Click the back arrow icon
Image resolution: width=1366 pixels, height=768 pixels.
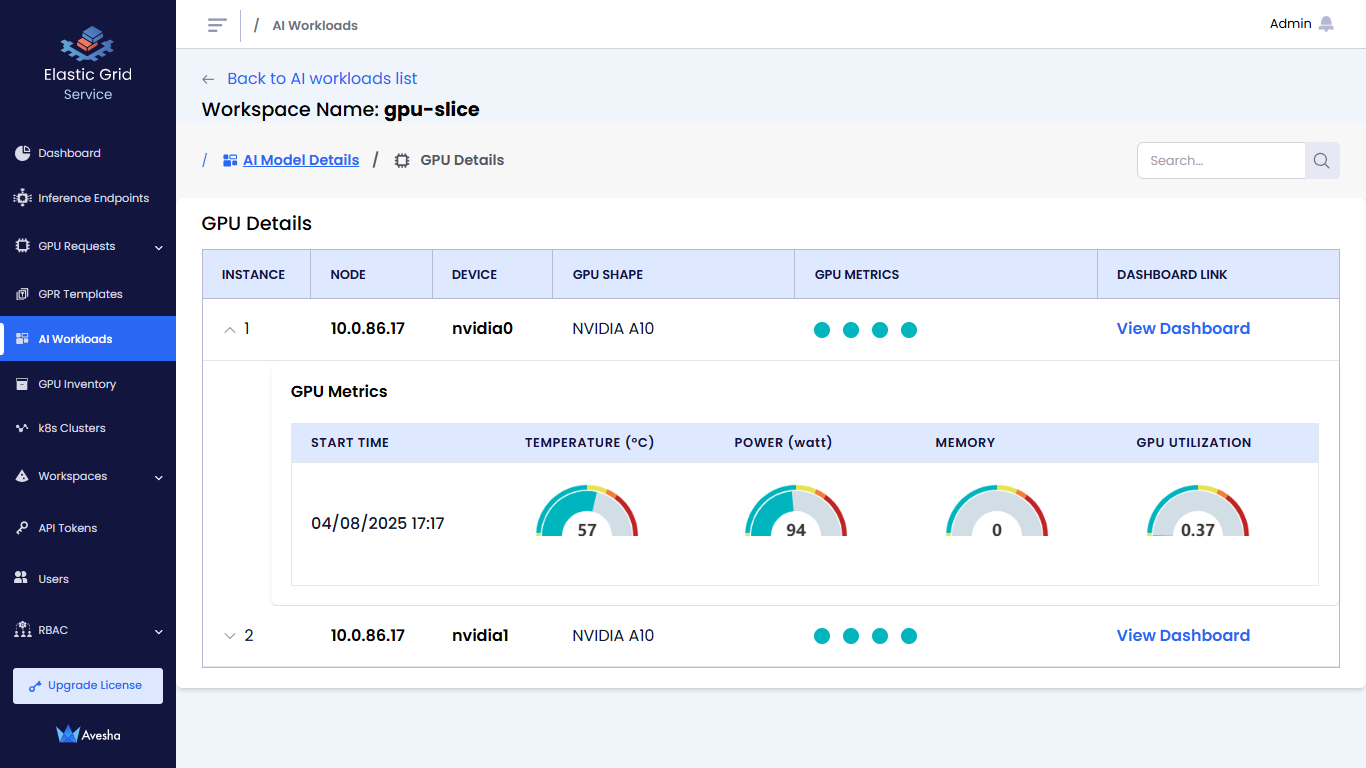(208, 79)
